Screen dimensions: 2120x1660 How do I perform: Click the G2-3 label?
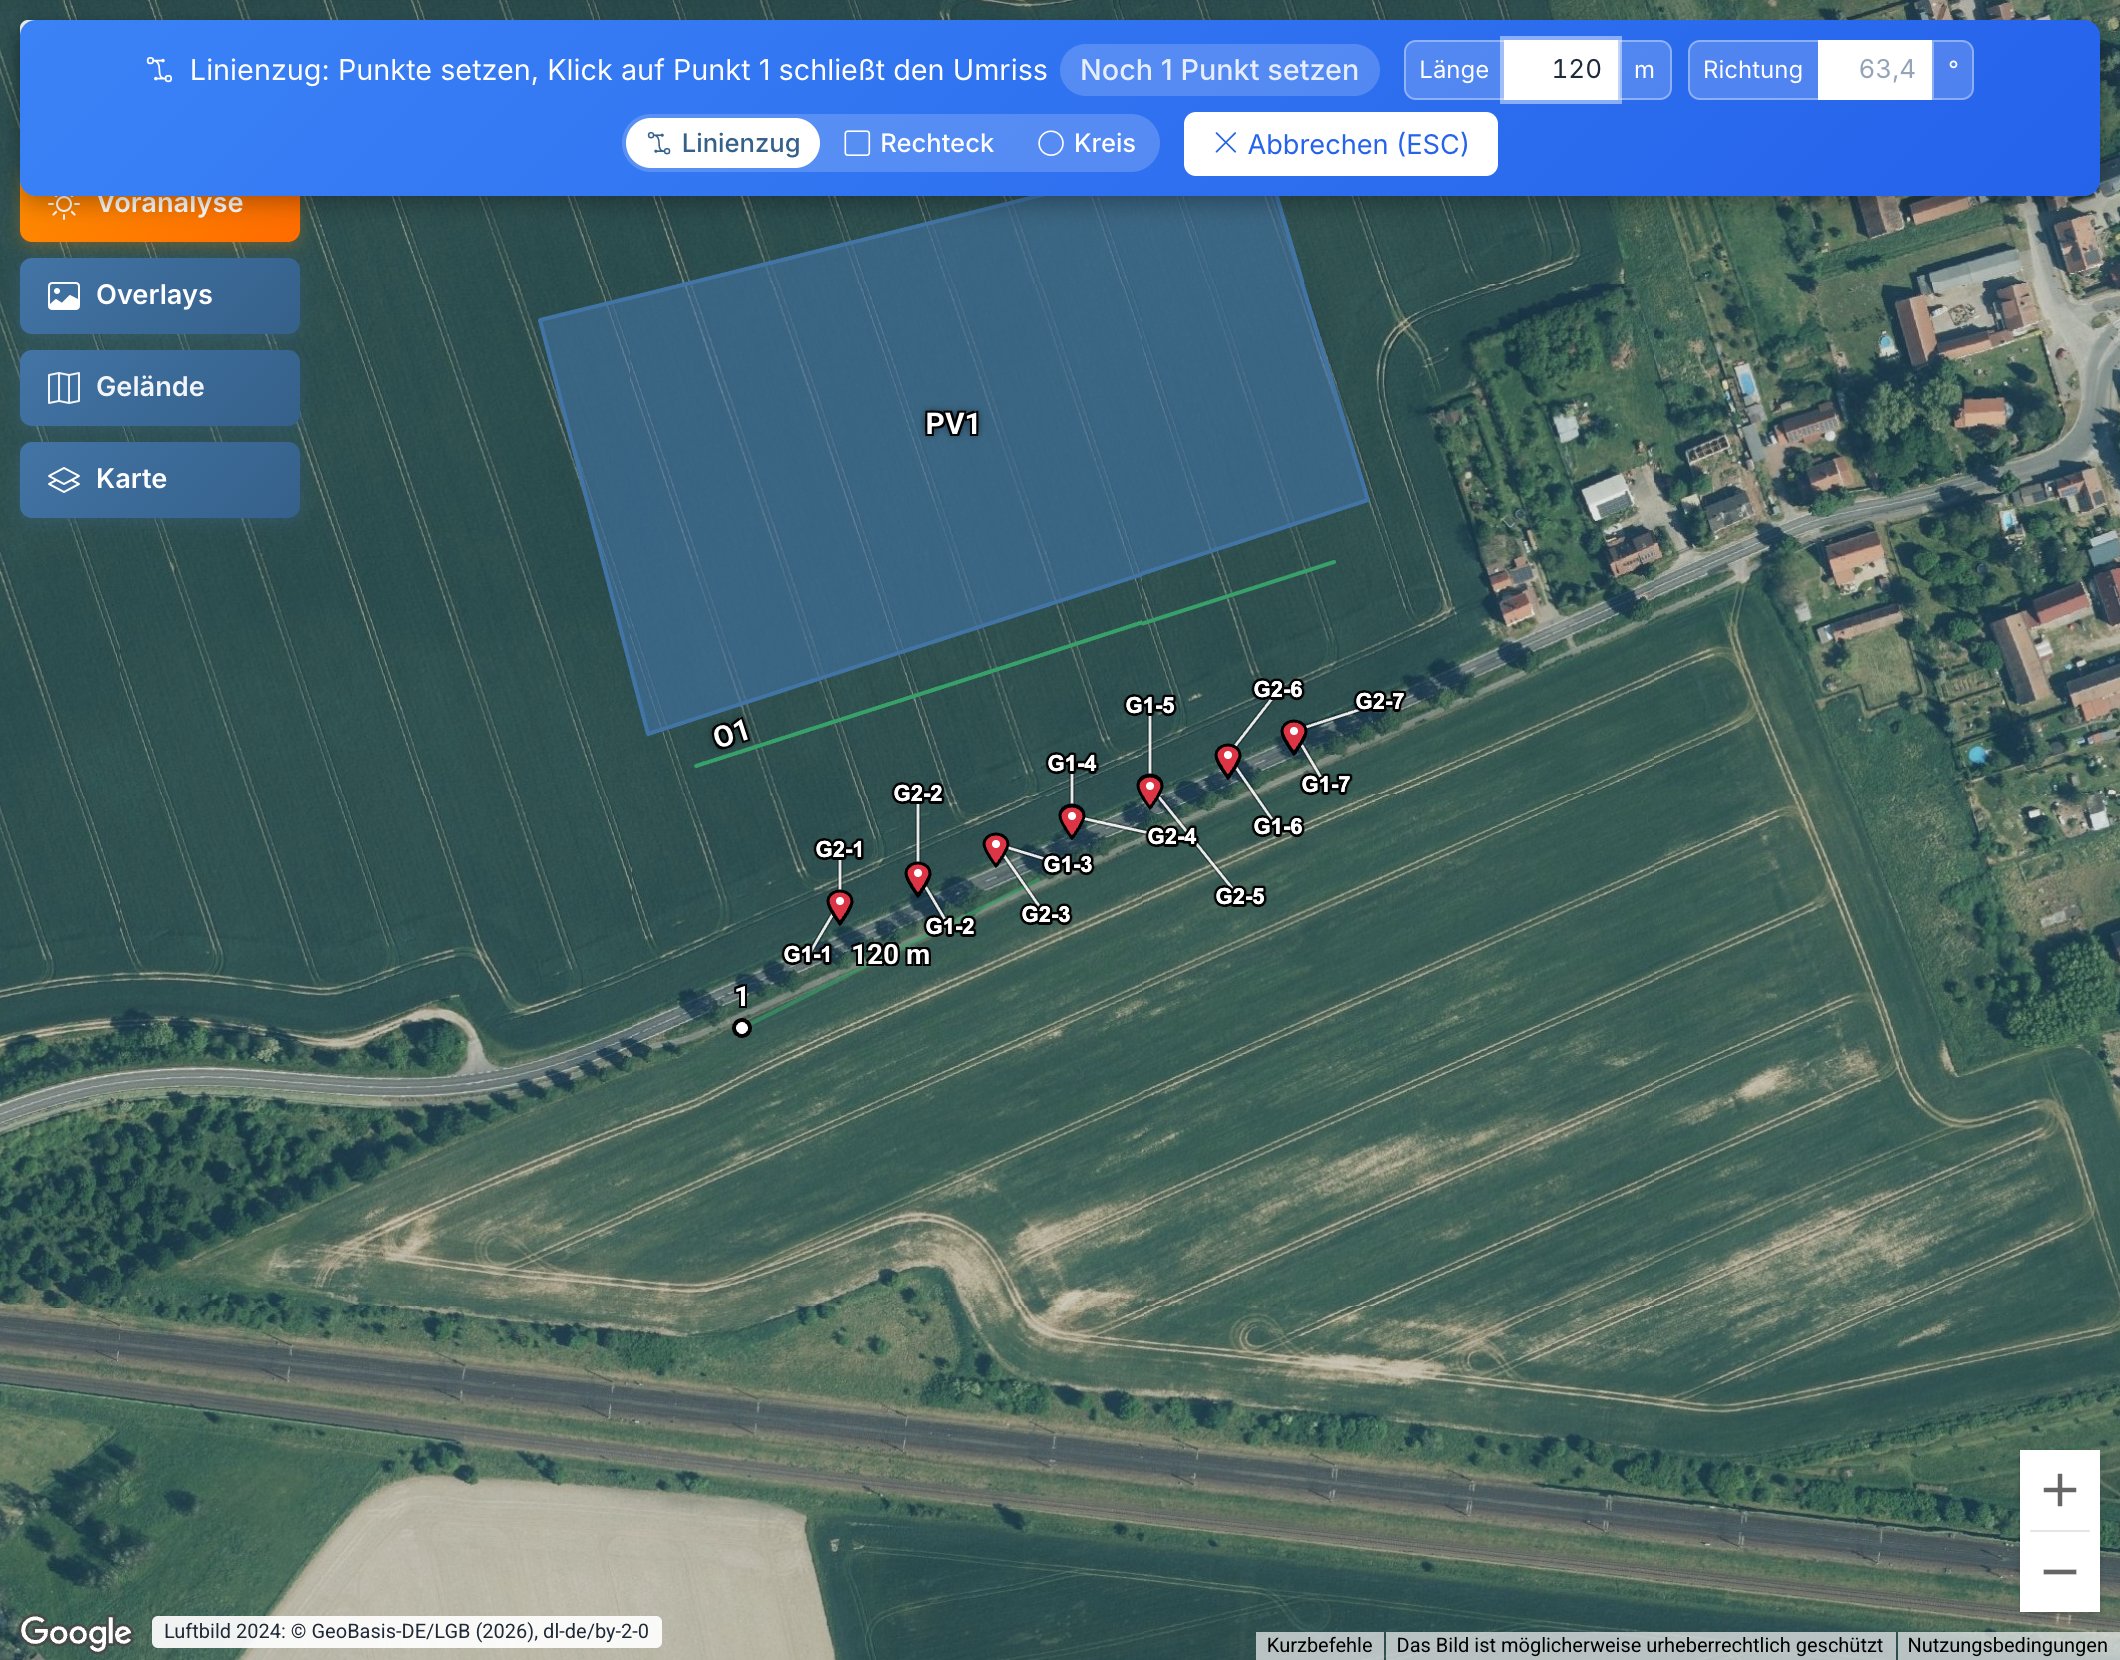tap(1045, 914)
